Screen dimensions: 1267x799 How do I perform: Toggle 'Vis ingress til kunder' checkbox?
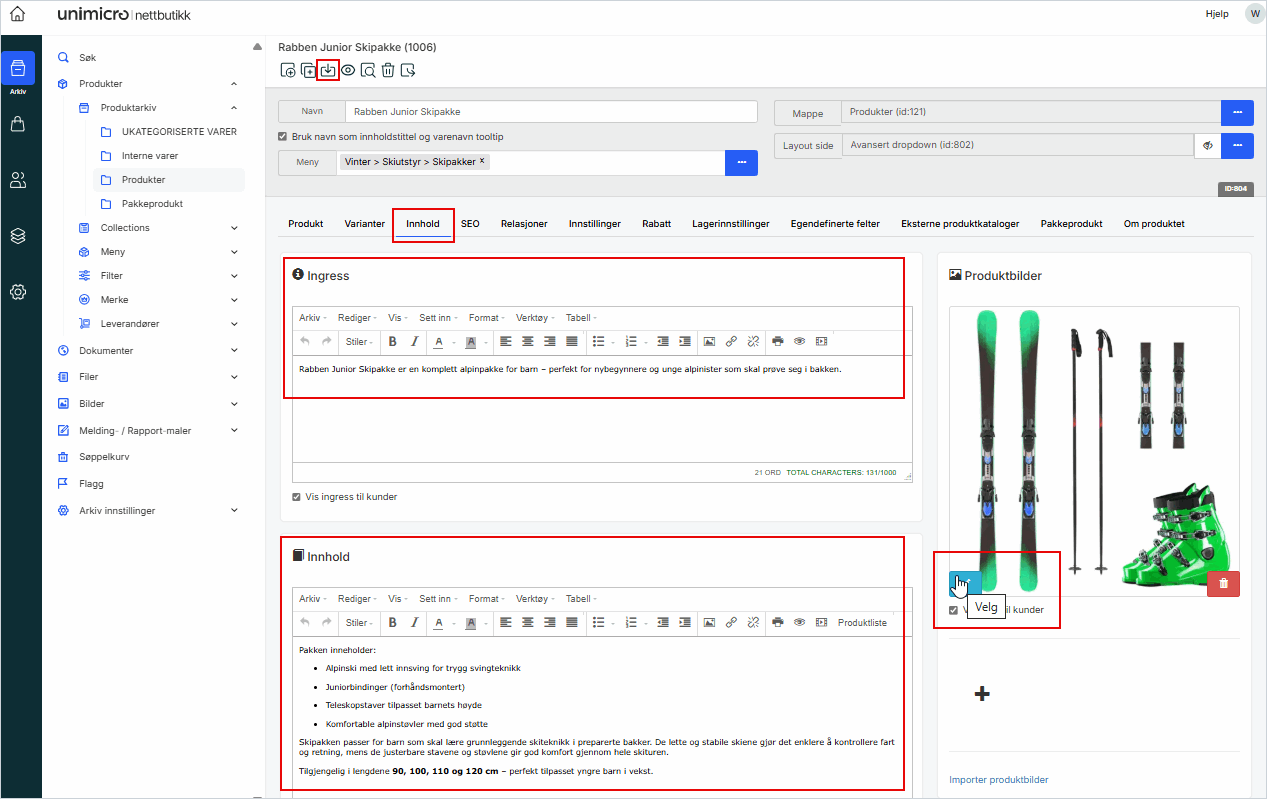tap(296, 497)
